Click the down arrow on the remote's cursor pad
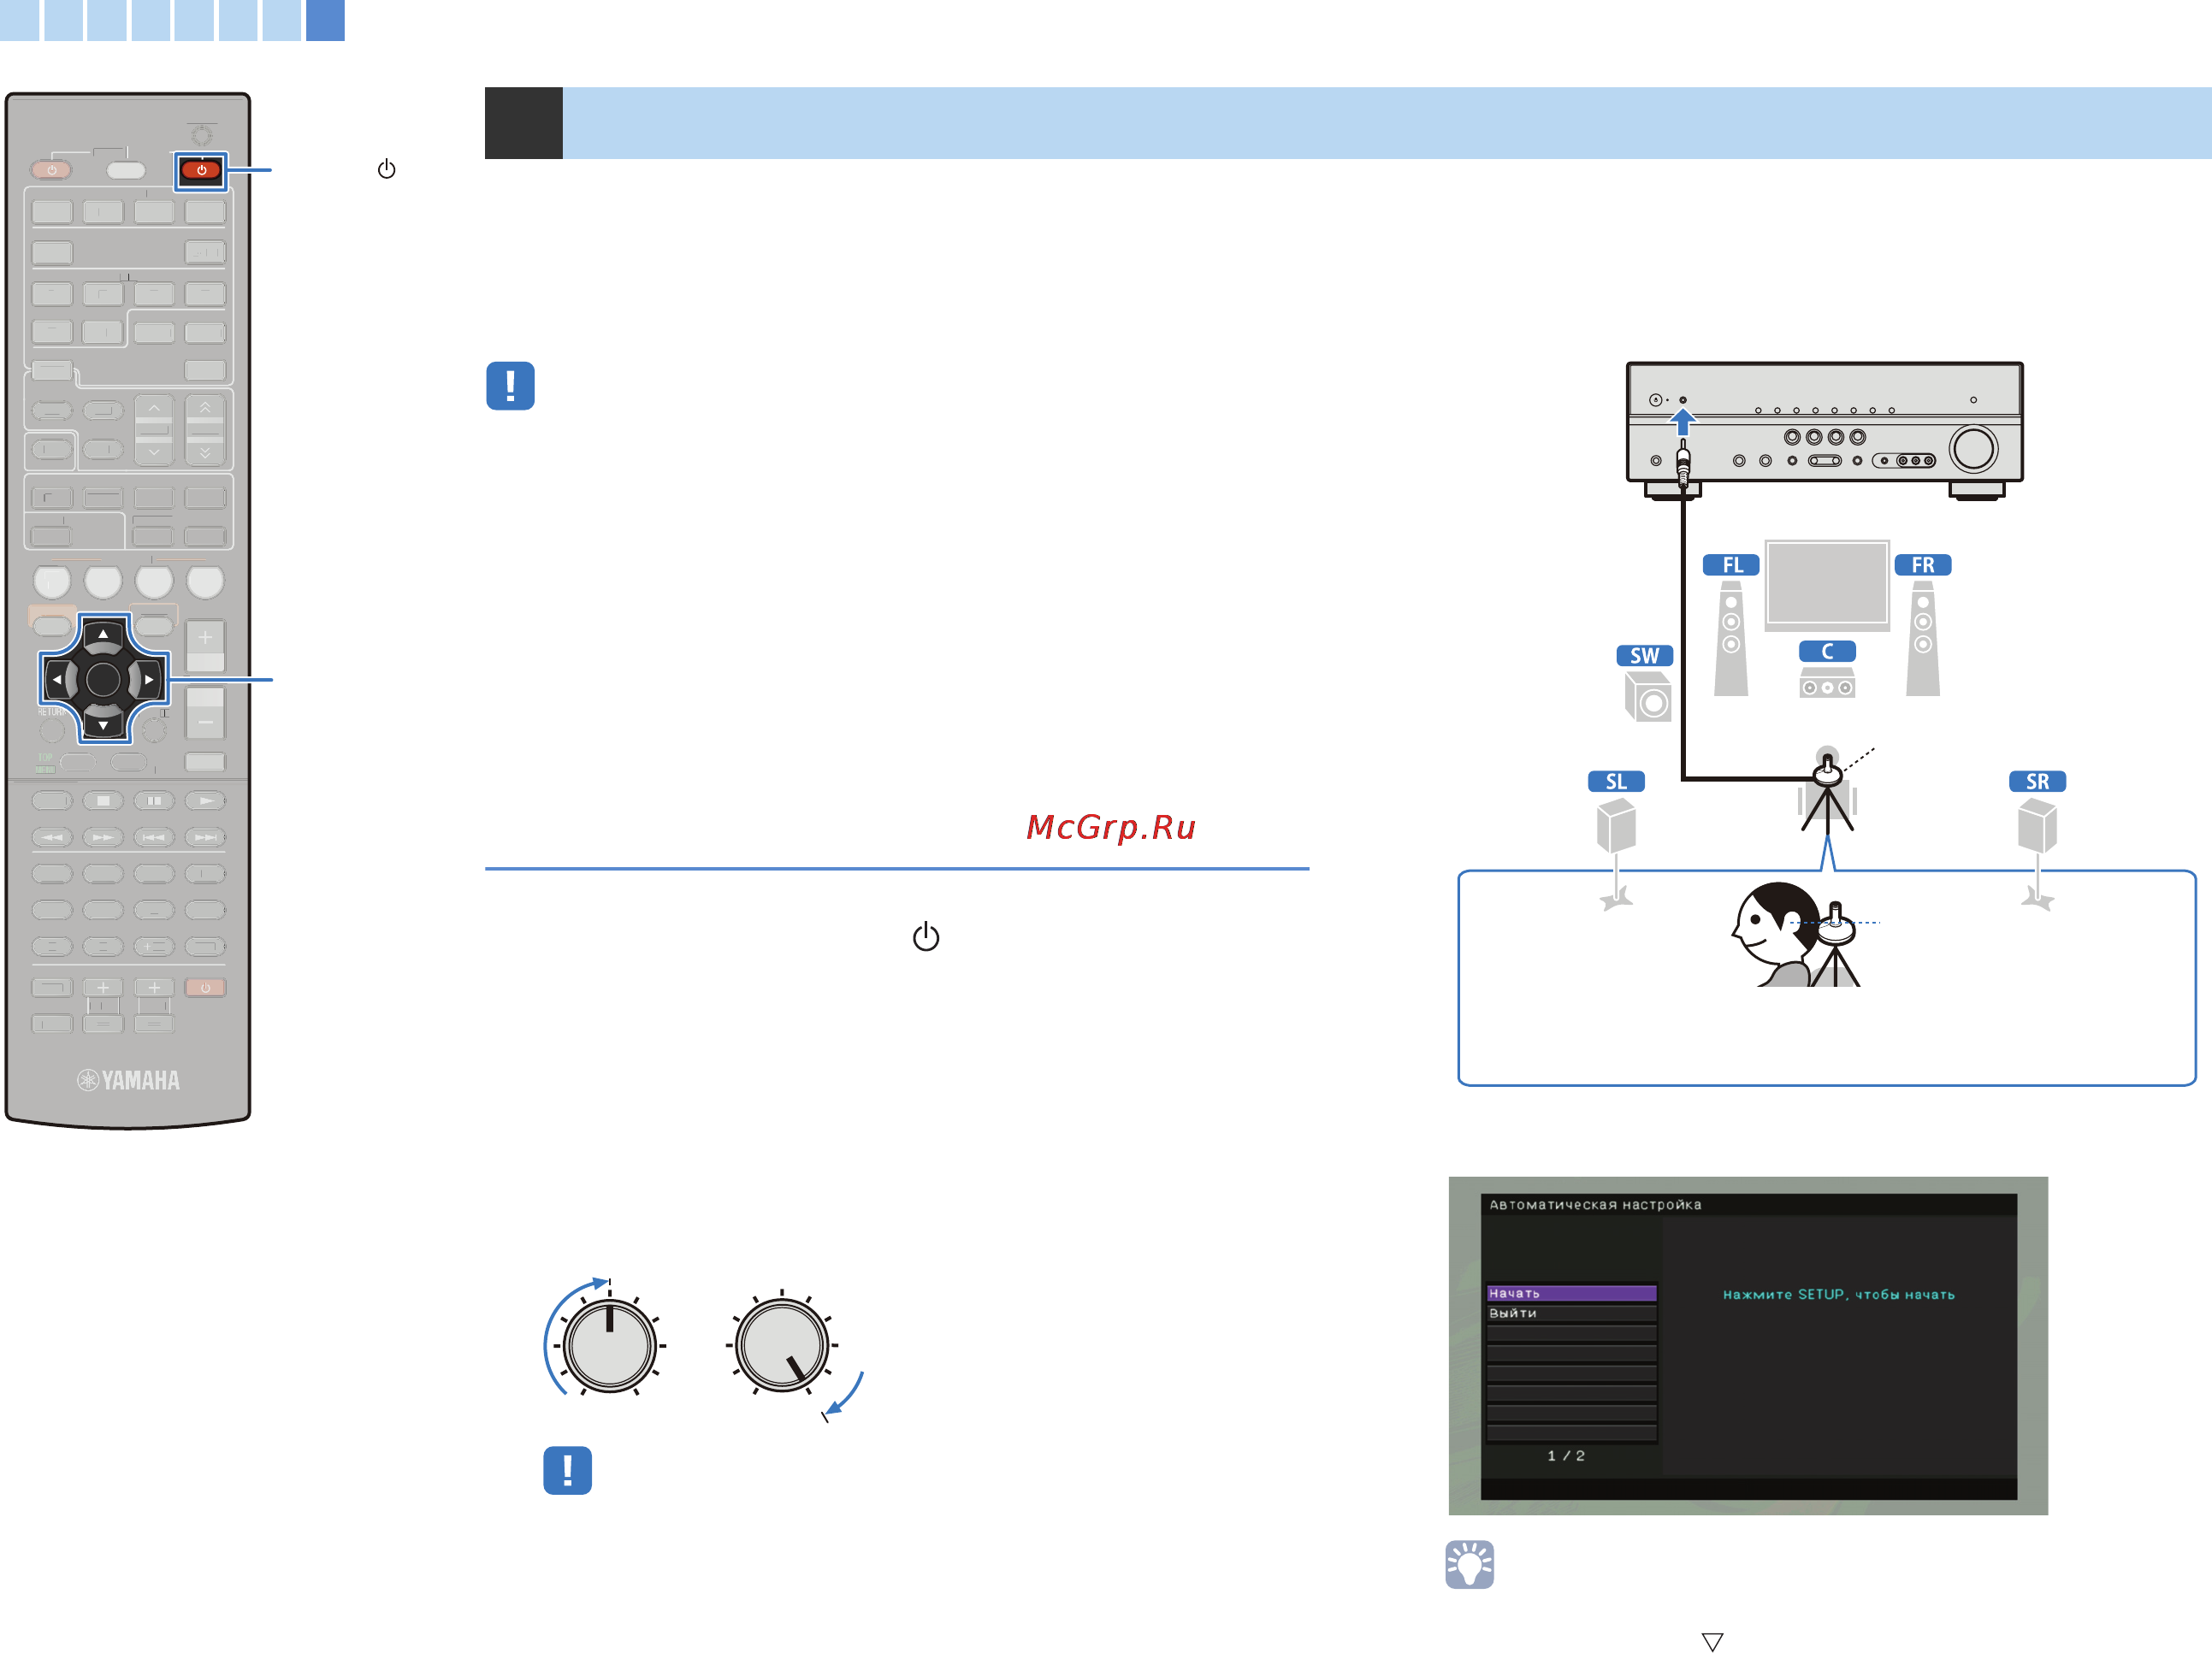 pyautogui.click(x=103, y=724)
